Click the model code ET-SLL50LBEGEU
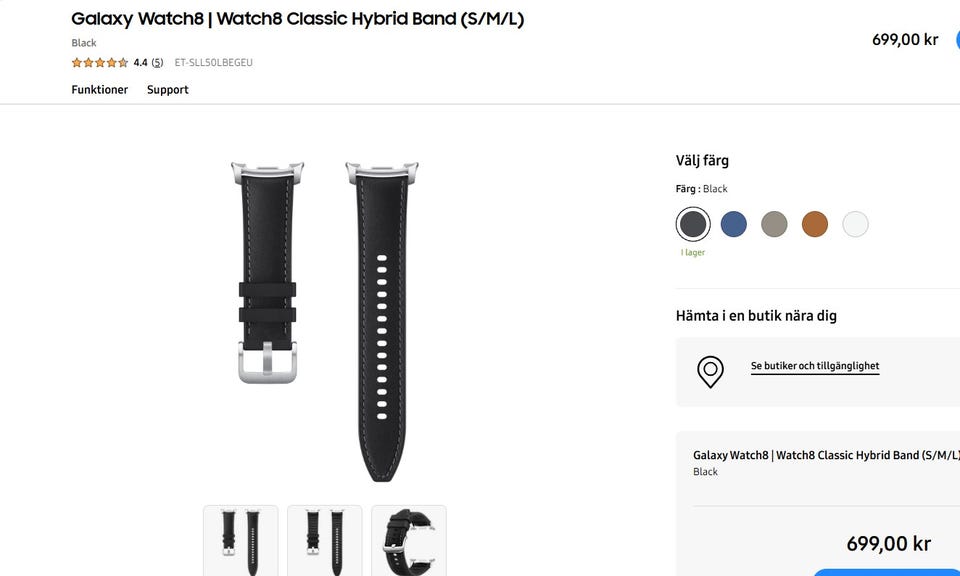This screenshot has width=960, height=576. pyautogui.click(x=214, y=62)
